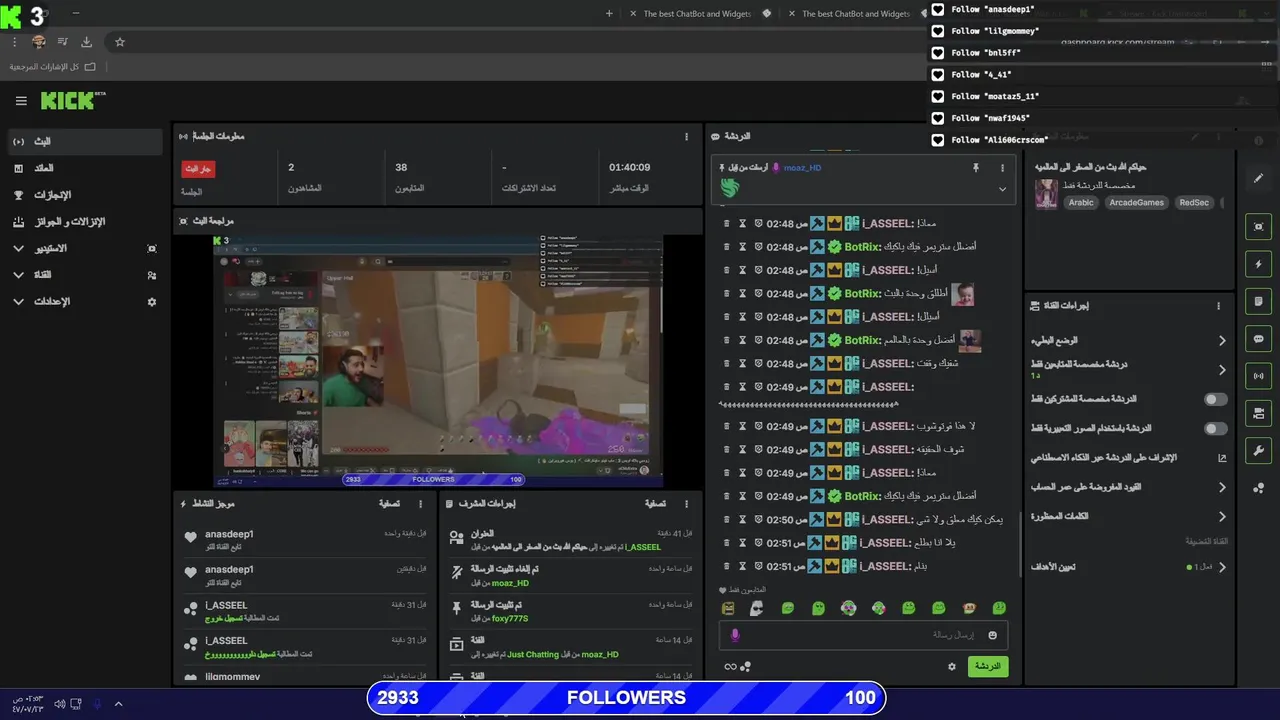Expand the pinned message chevron
Viewport: 1280px width, 720px height.
1002,189
